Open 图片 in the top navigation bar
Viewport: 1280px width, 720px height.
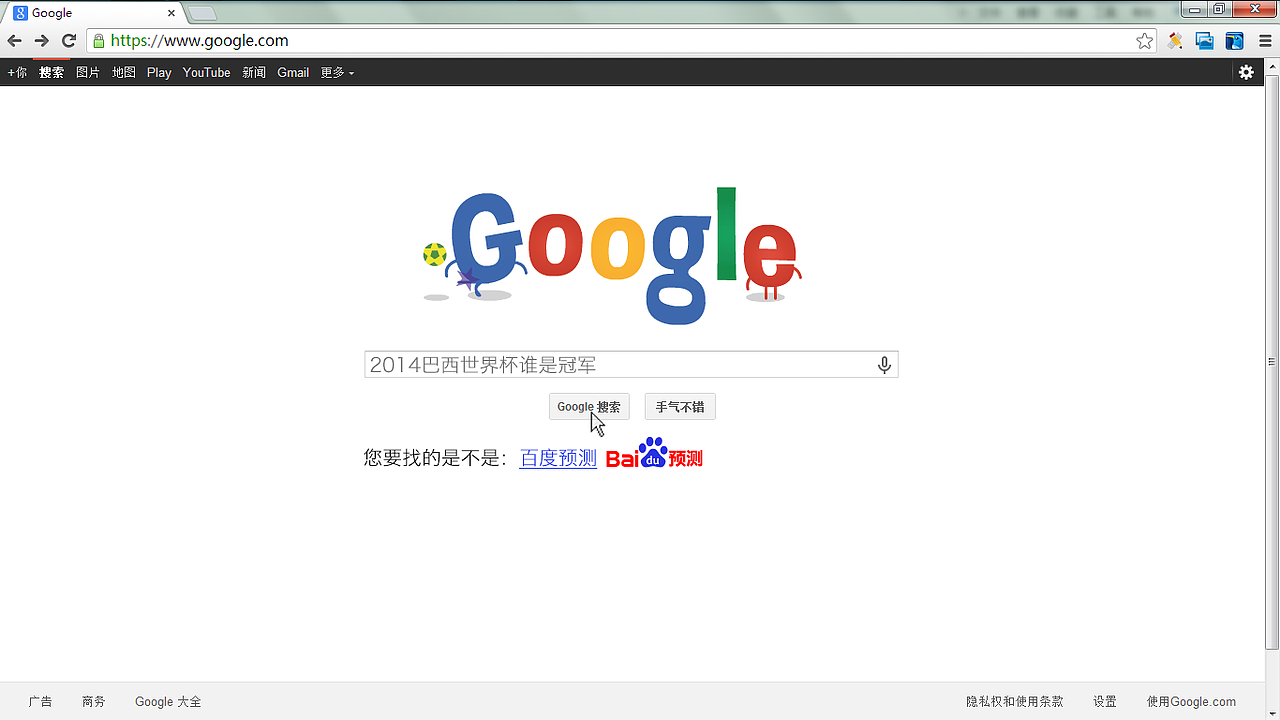(88, 72)
